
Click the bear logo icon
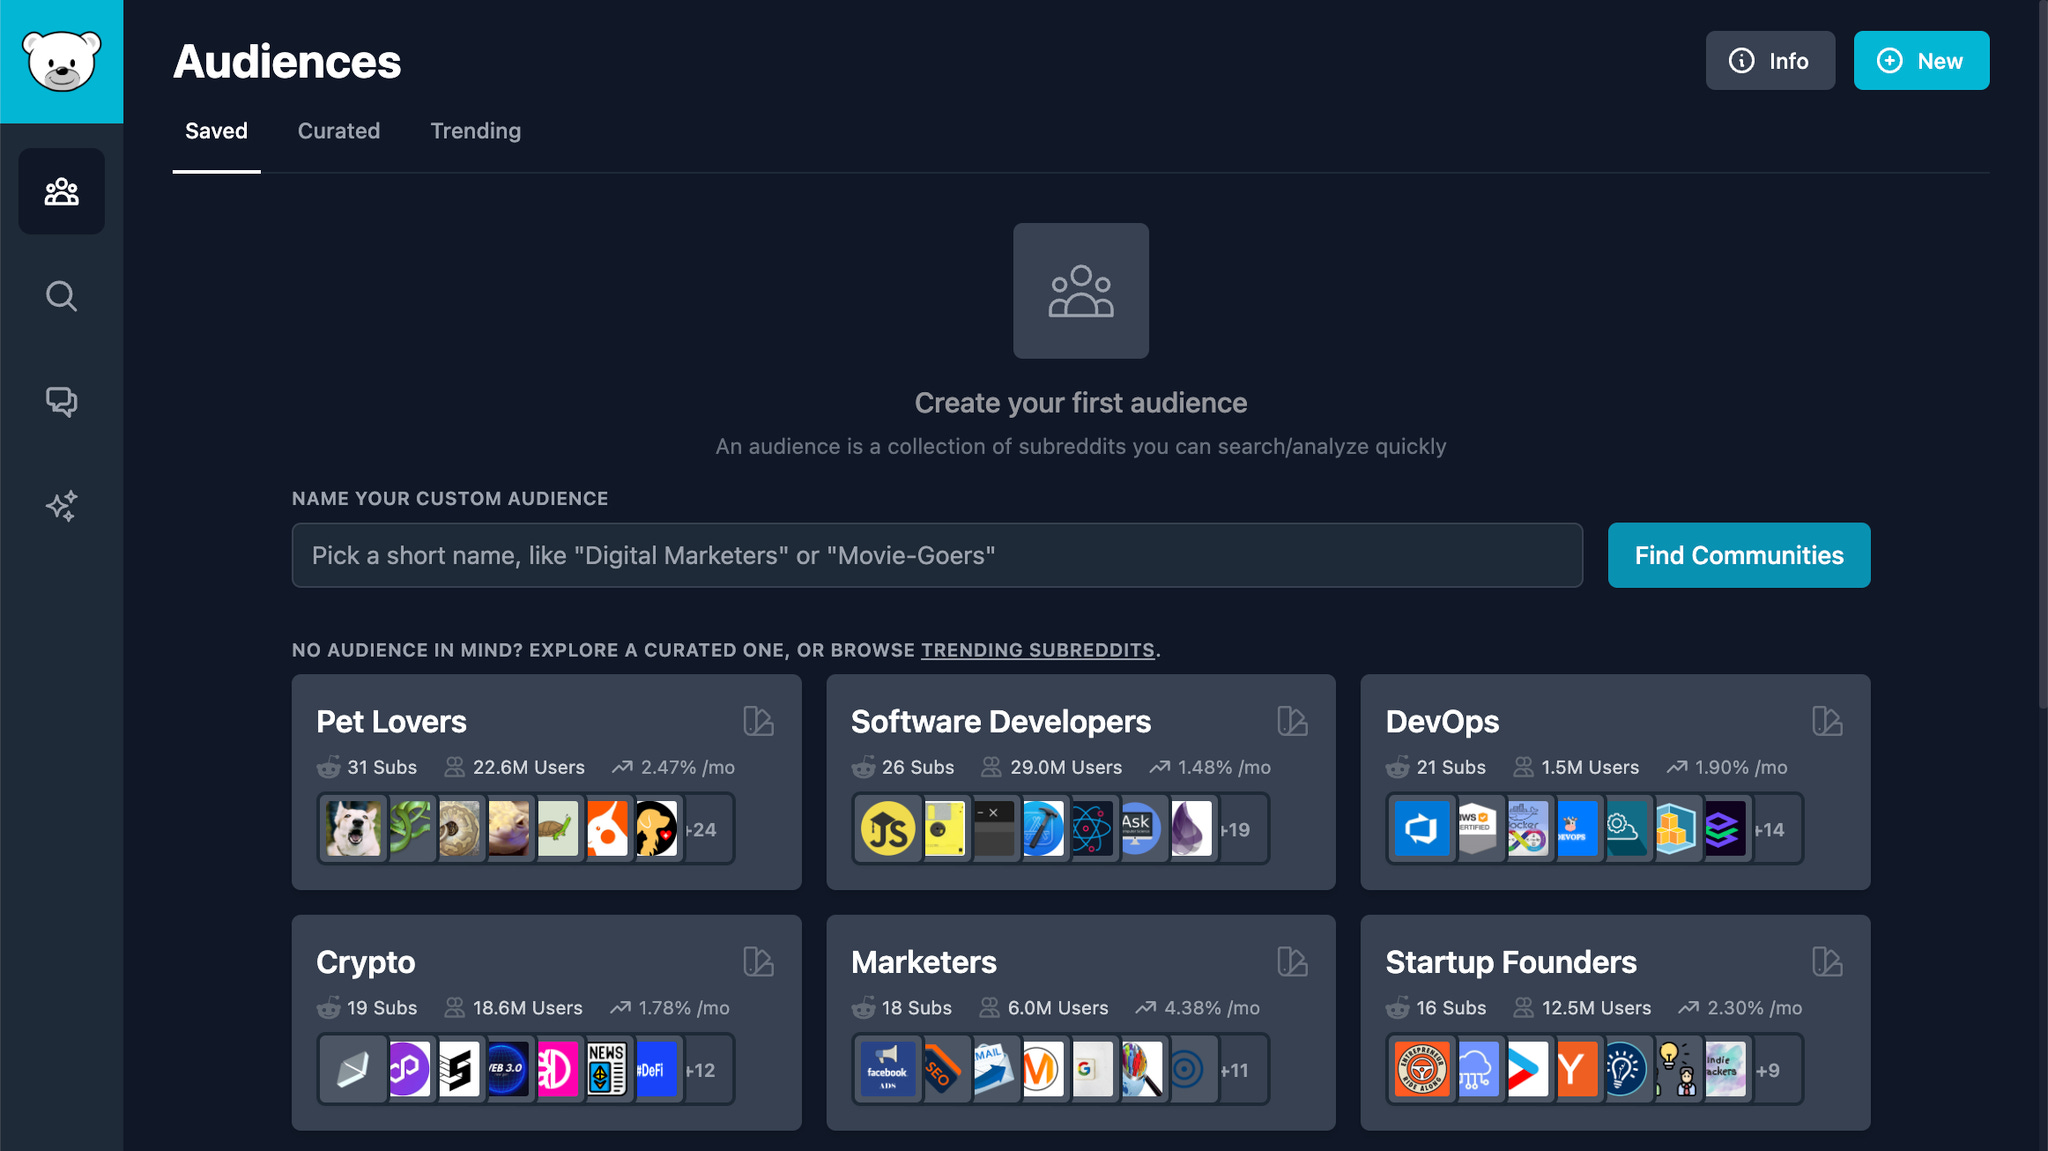coord(61,61)
